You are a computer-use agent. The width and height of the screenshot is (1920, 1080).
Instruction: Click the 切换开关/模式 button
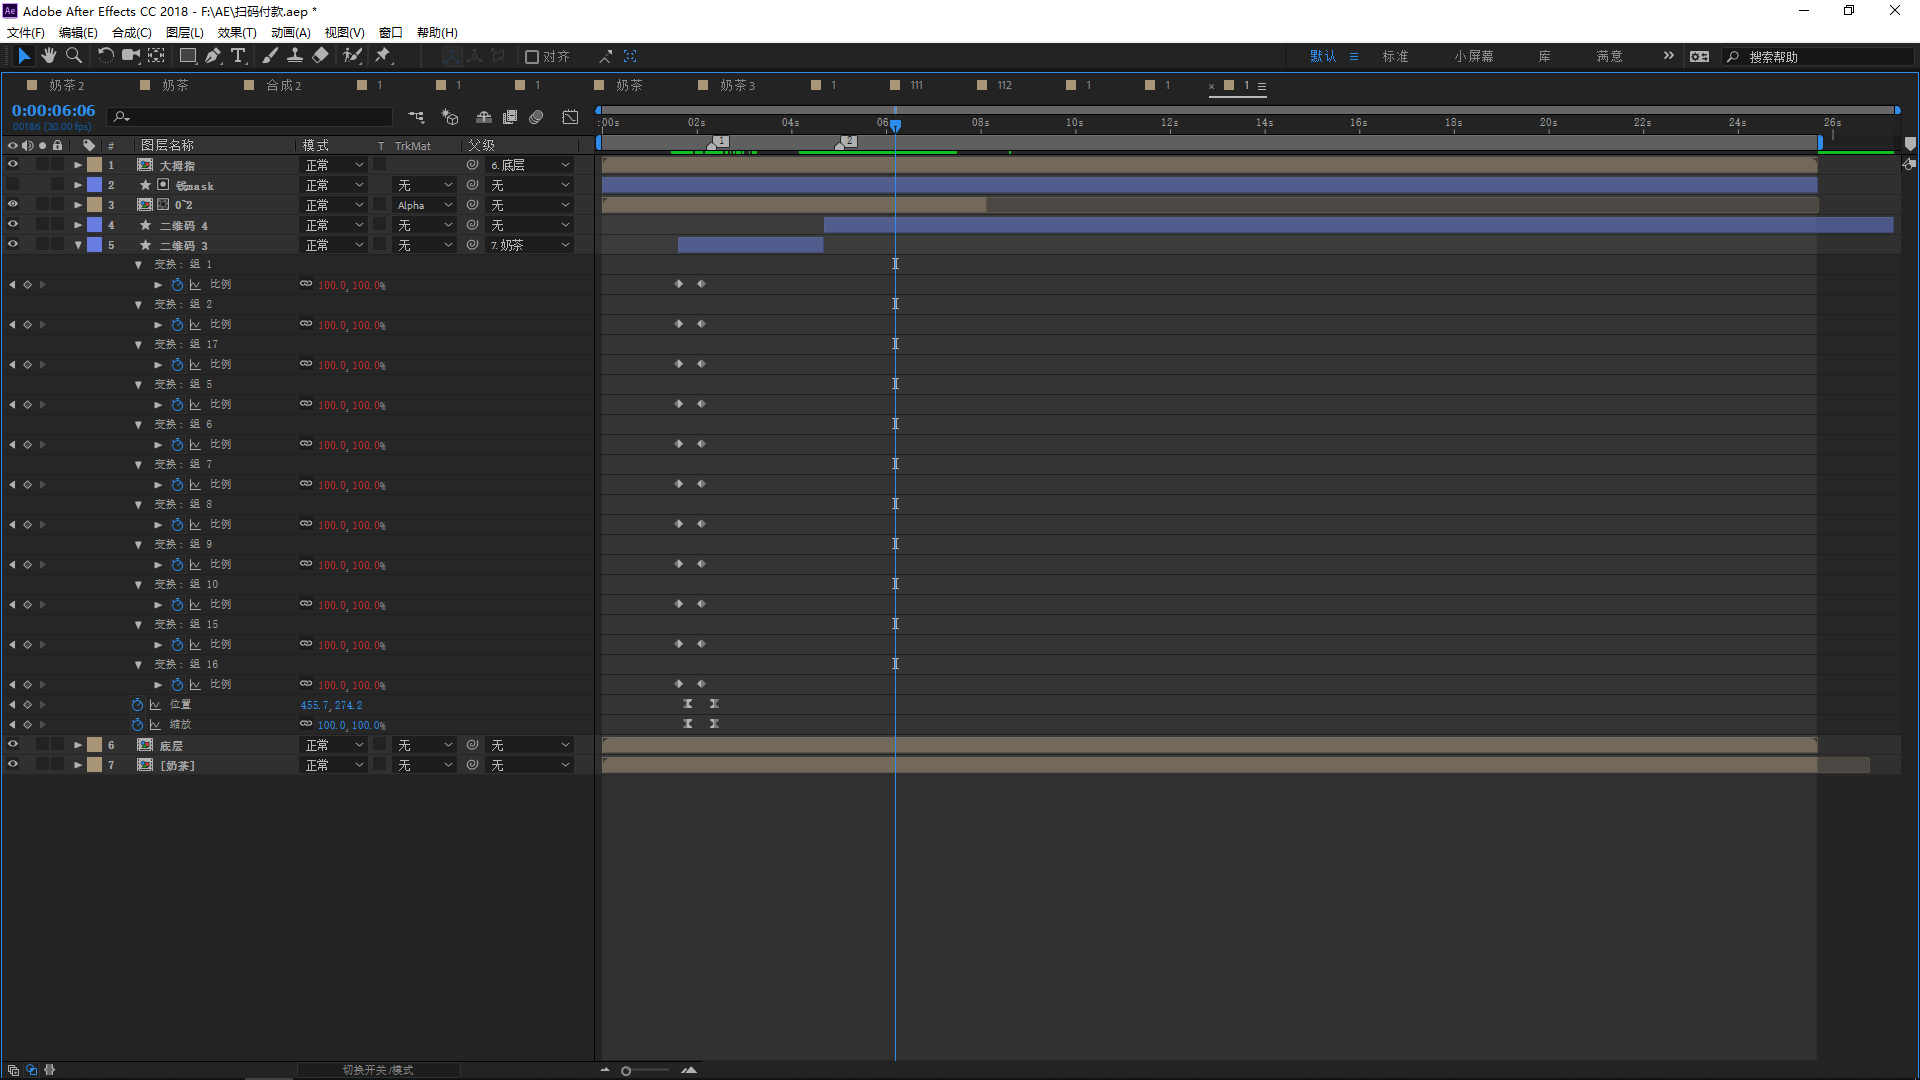coord(378,1070)
